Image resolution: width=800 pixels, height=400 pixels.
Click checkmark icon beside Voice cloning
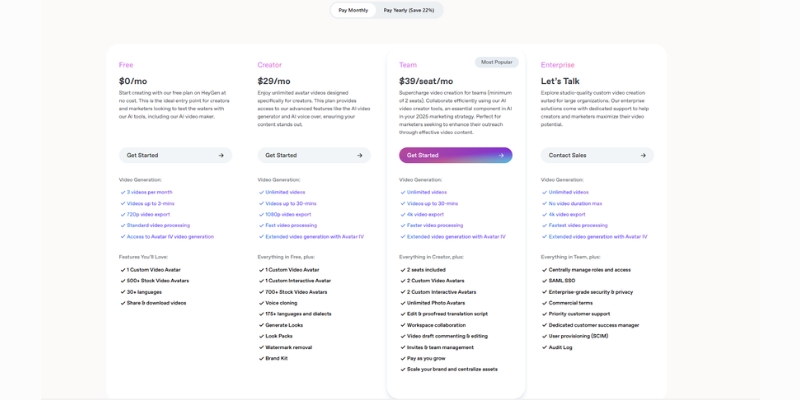tap(261, 303)
